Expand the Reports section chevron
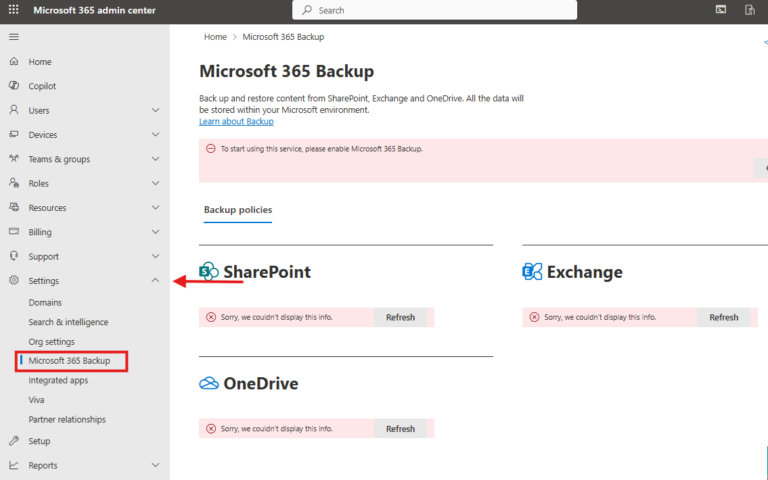Screen dimensions: 768x480 pyautogui.click(x=155, y=465)
